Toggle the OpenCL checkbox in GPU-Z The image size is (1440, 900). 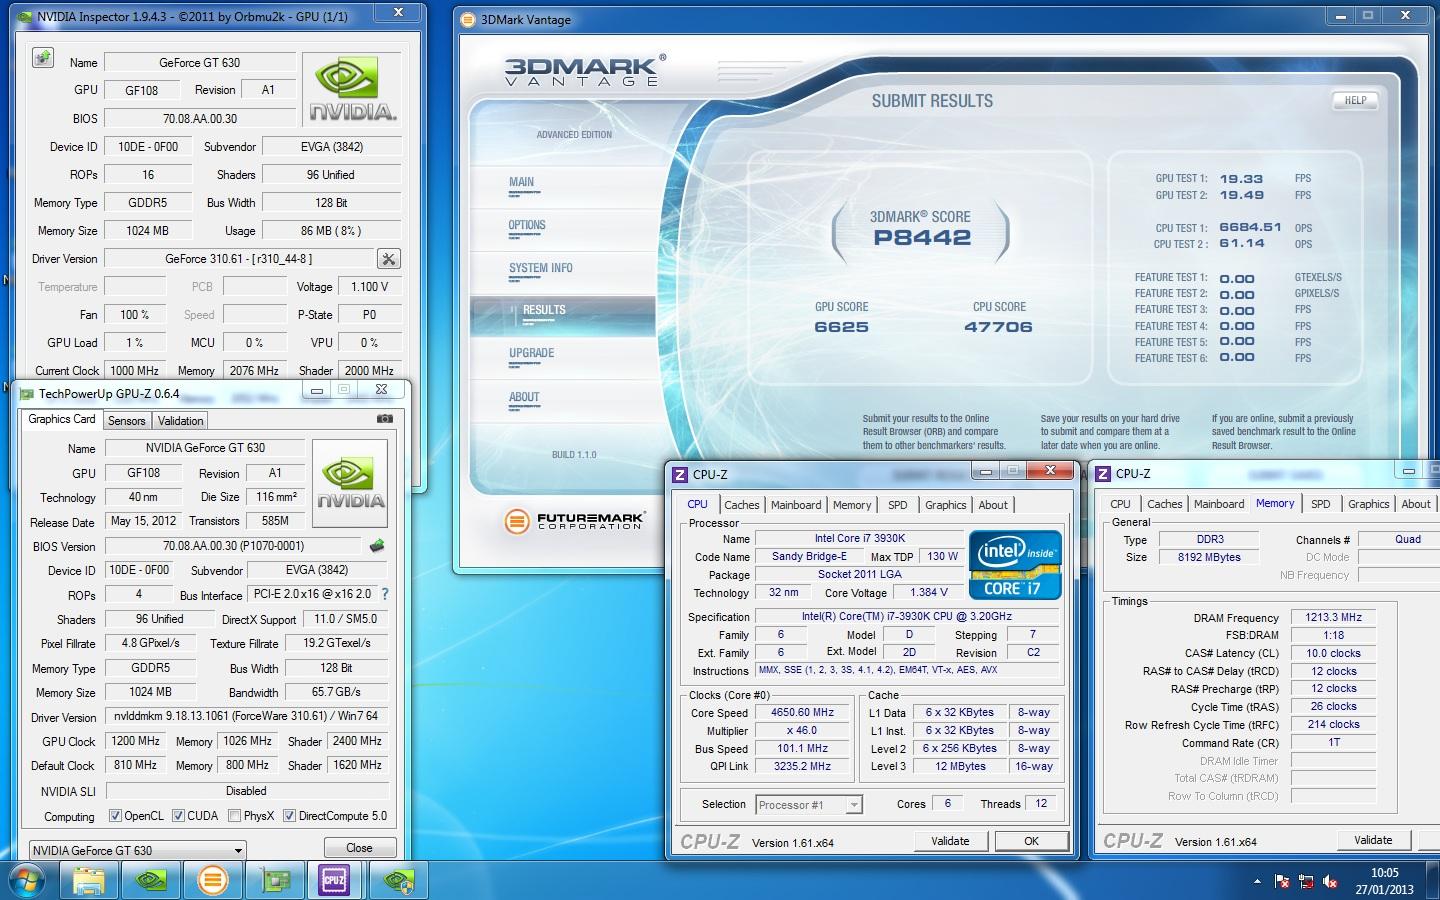pos(115,816)
